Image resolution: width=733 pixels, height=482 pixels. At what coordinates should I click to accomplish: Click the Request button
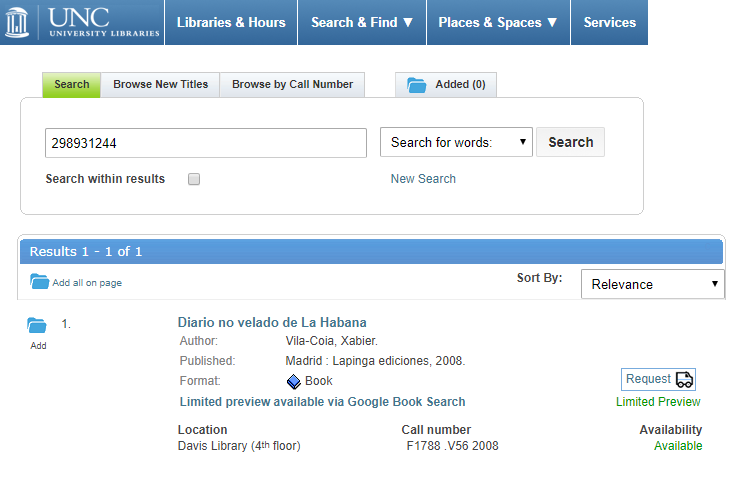658,379
